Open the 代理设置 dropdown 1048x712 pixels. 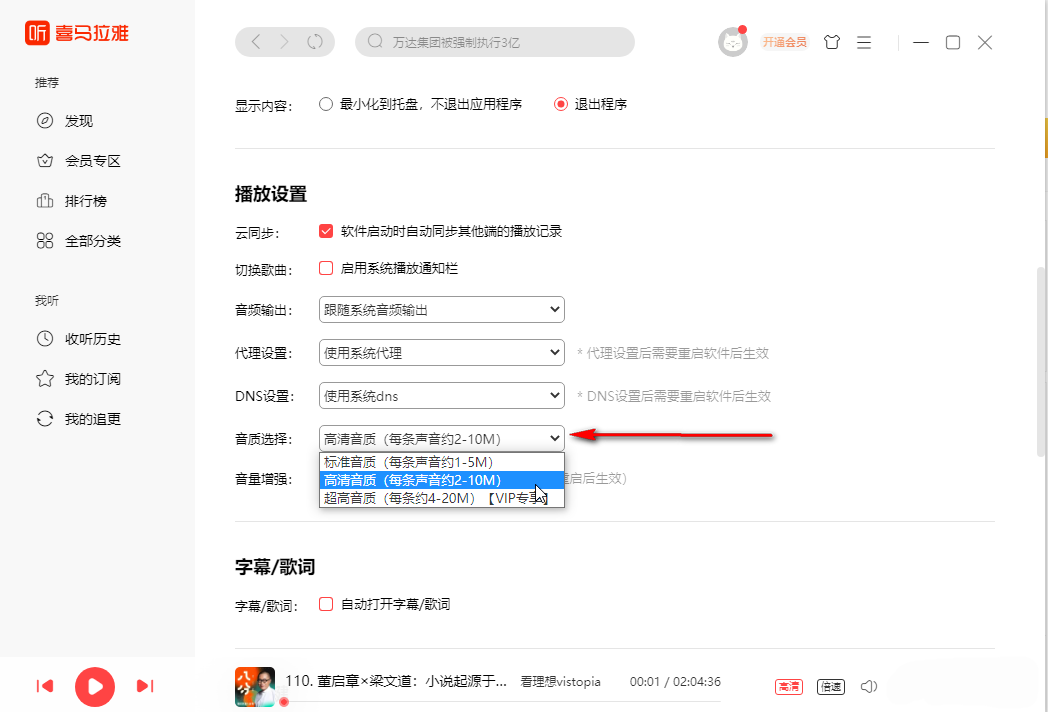442,352
